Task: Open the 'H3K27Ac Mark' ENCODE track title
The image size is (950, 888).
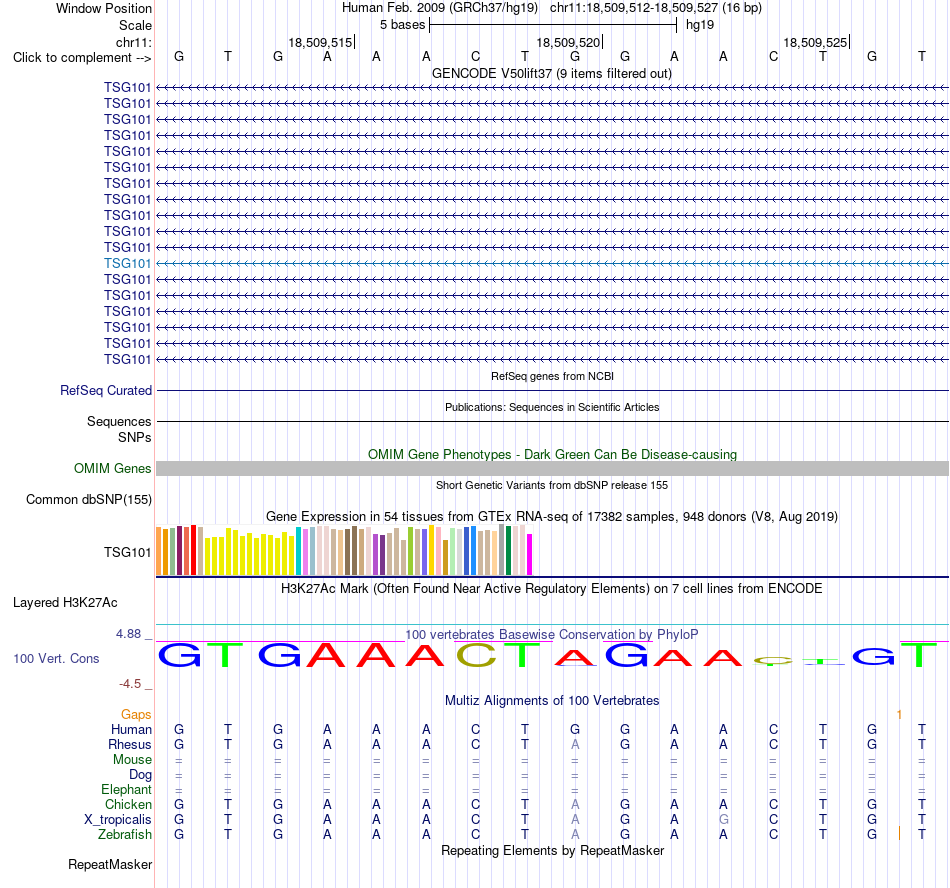Action: [x=552, y=589]
